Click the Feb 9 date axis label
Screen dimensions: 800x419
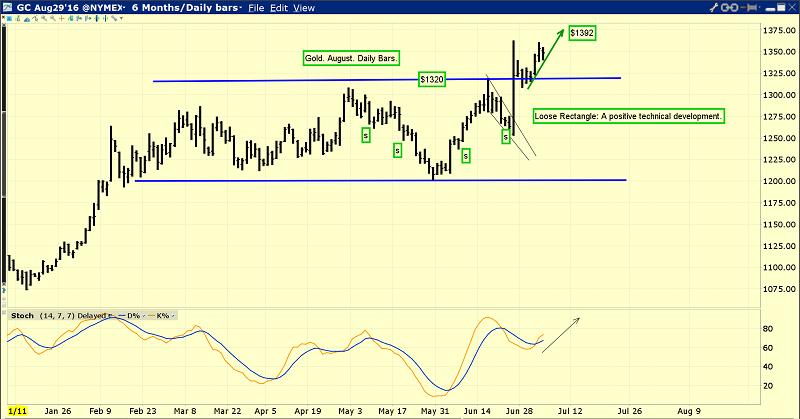100,411
